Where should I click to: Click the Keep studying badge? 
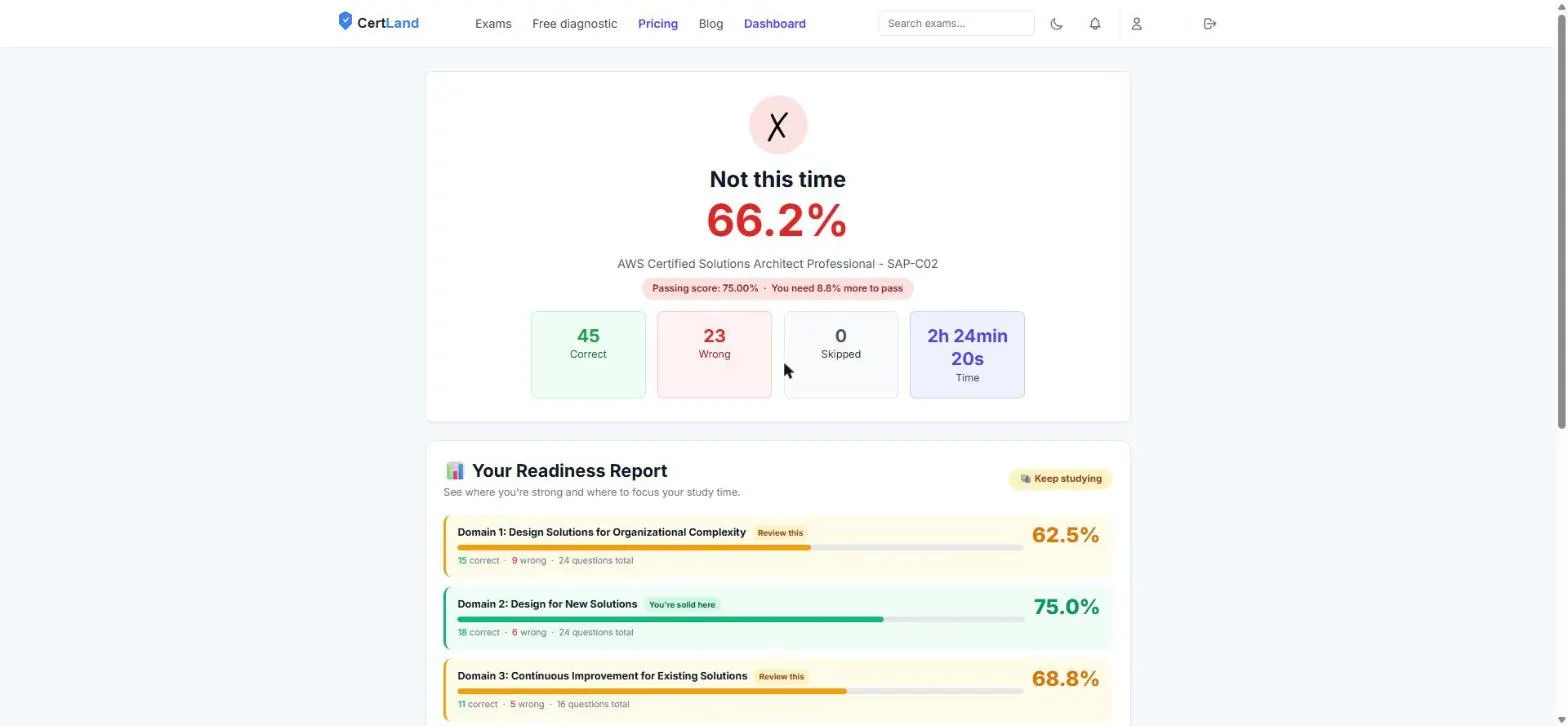(1060, 479)
